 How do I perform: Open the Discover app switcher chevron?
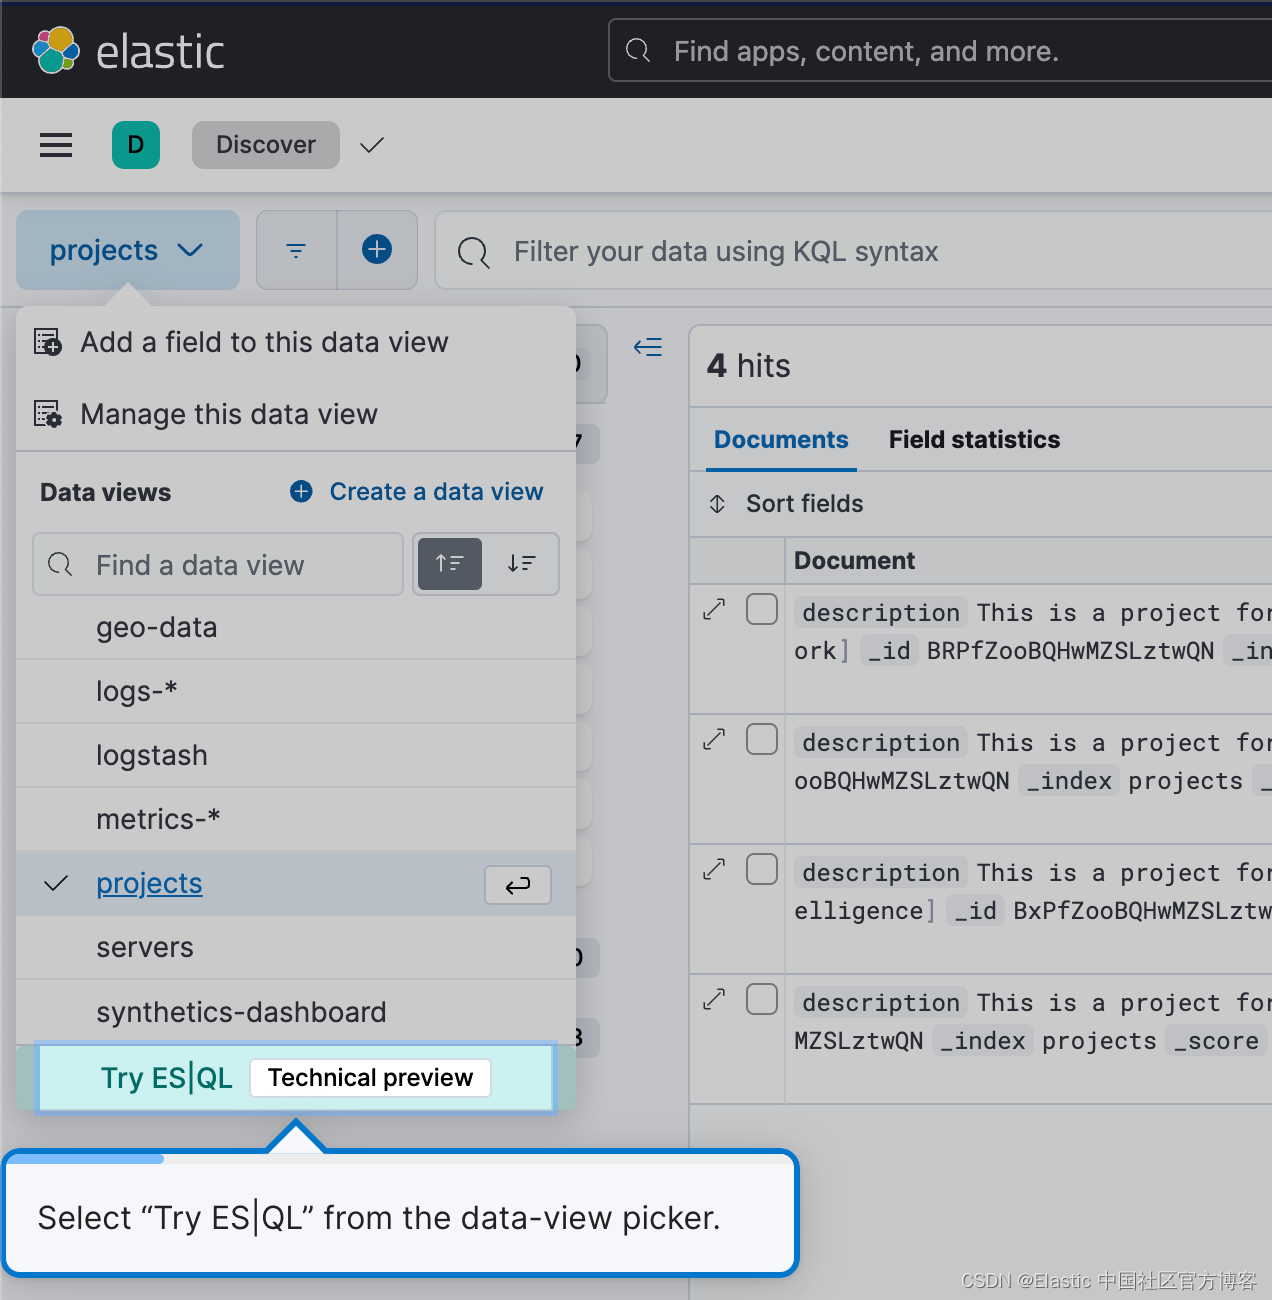click(x=371, y=144)
